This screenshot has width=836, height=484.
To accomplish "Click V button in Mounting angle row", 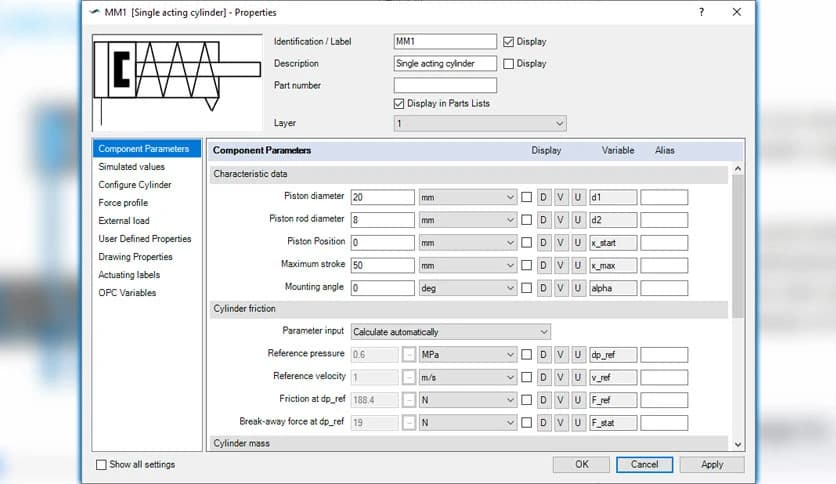I will pos(560,288).
